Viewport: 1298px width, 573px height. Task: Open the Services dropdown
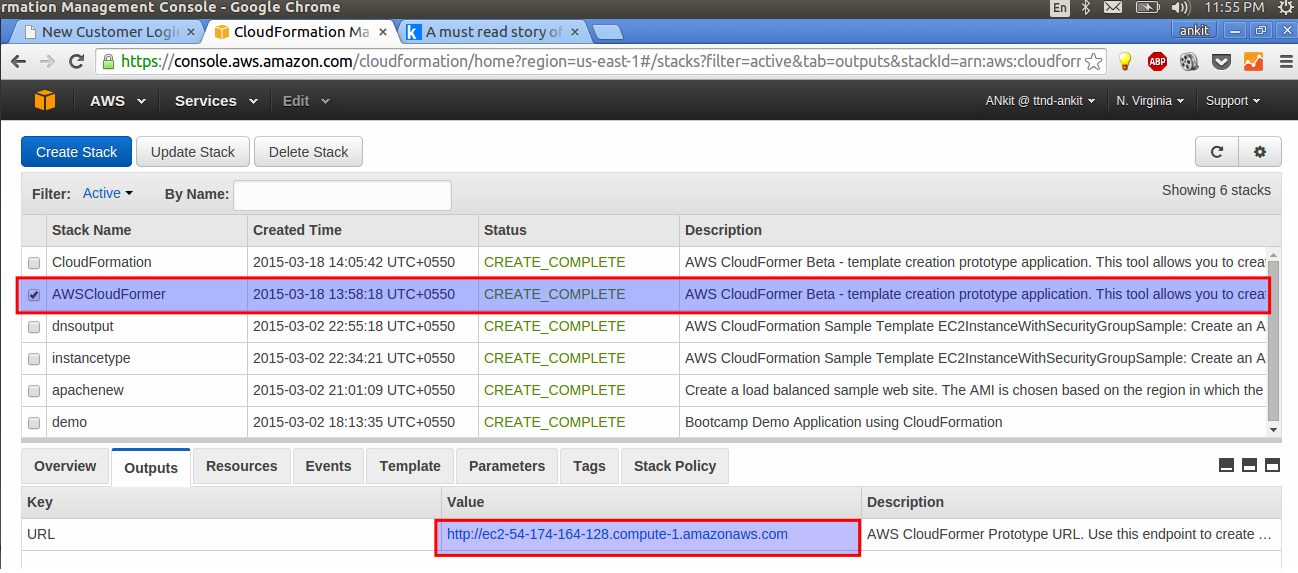216,101
